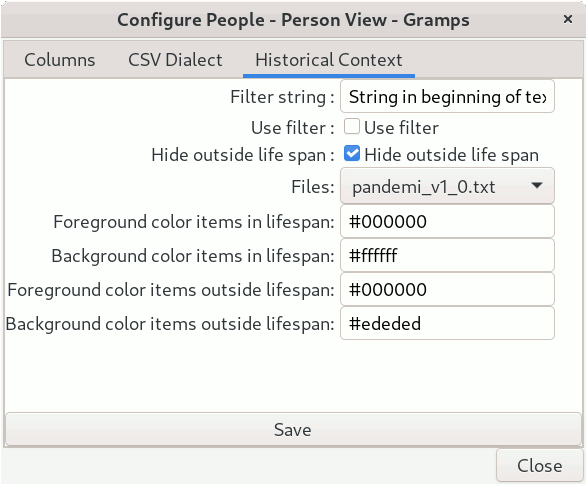Click the Filter string label
This screenshot has height=485, width=587.
(282, 97)
